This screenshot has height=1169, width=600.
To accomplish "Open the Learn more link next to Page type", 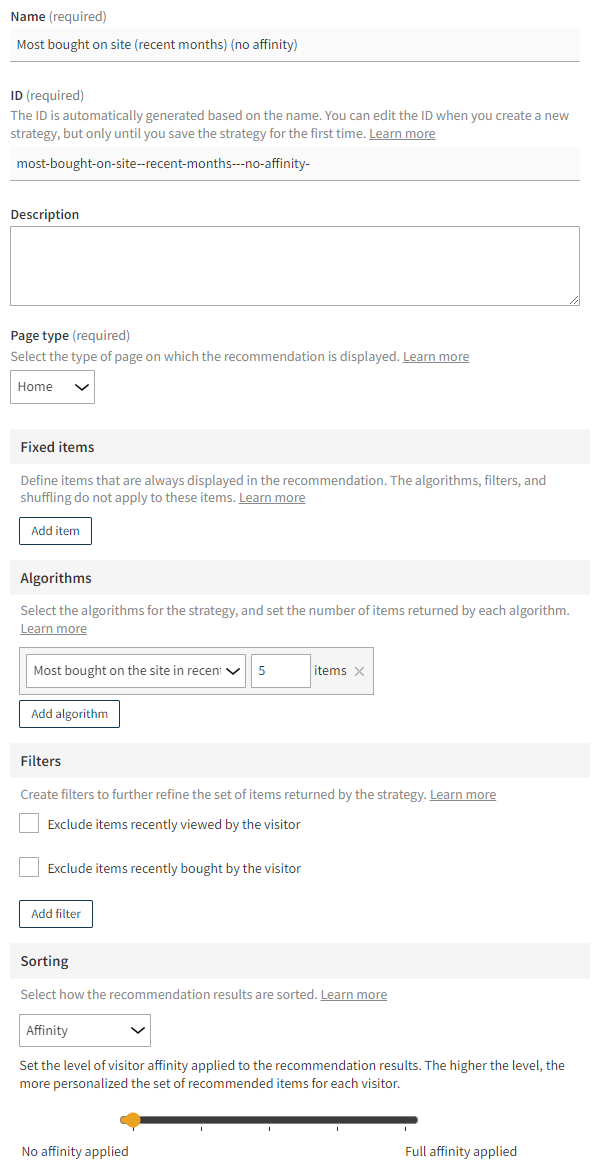I will click(435, 355).
